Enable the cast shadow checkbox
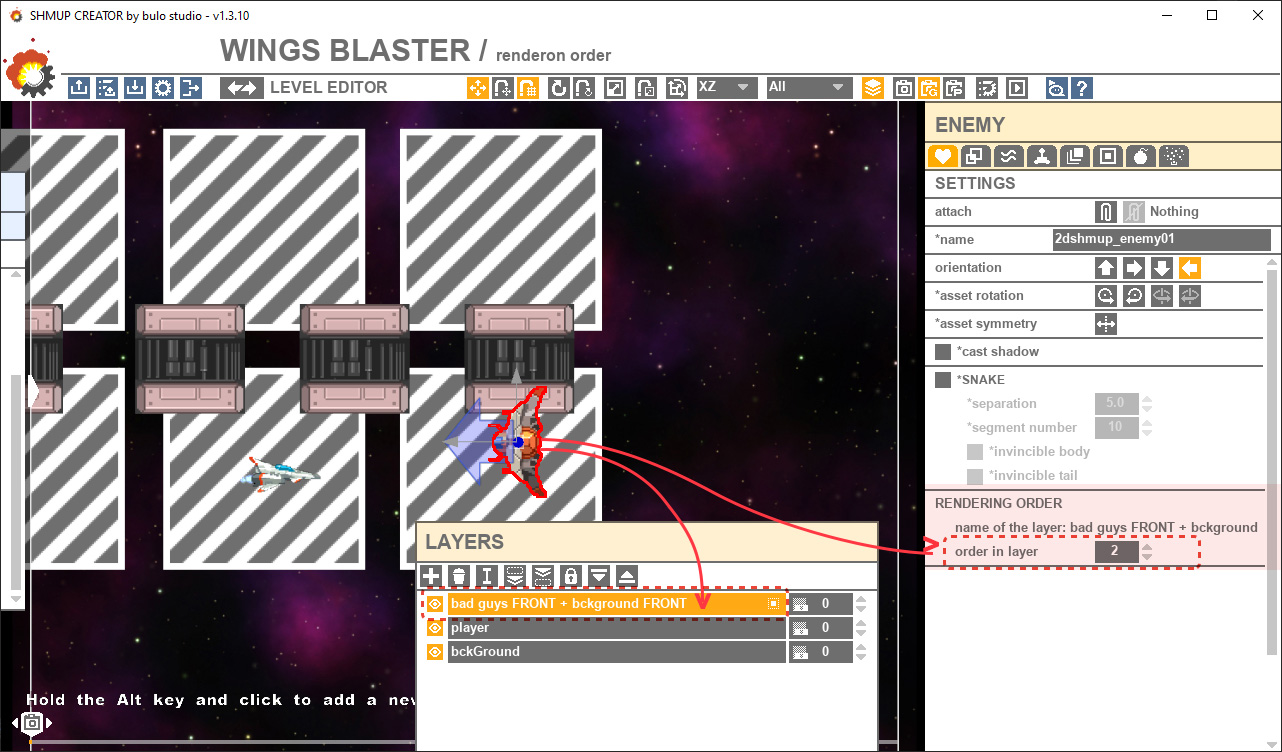 pyautogui.click(x=943, y=352)
